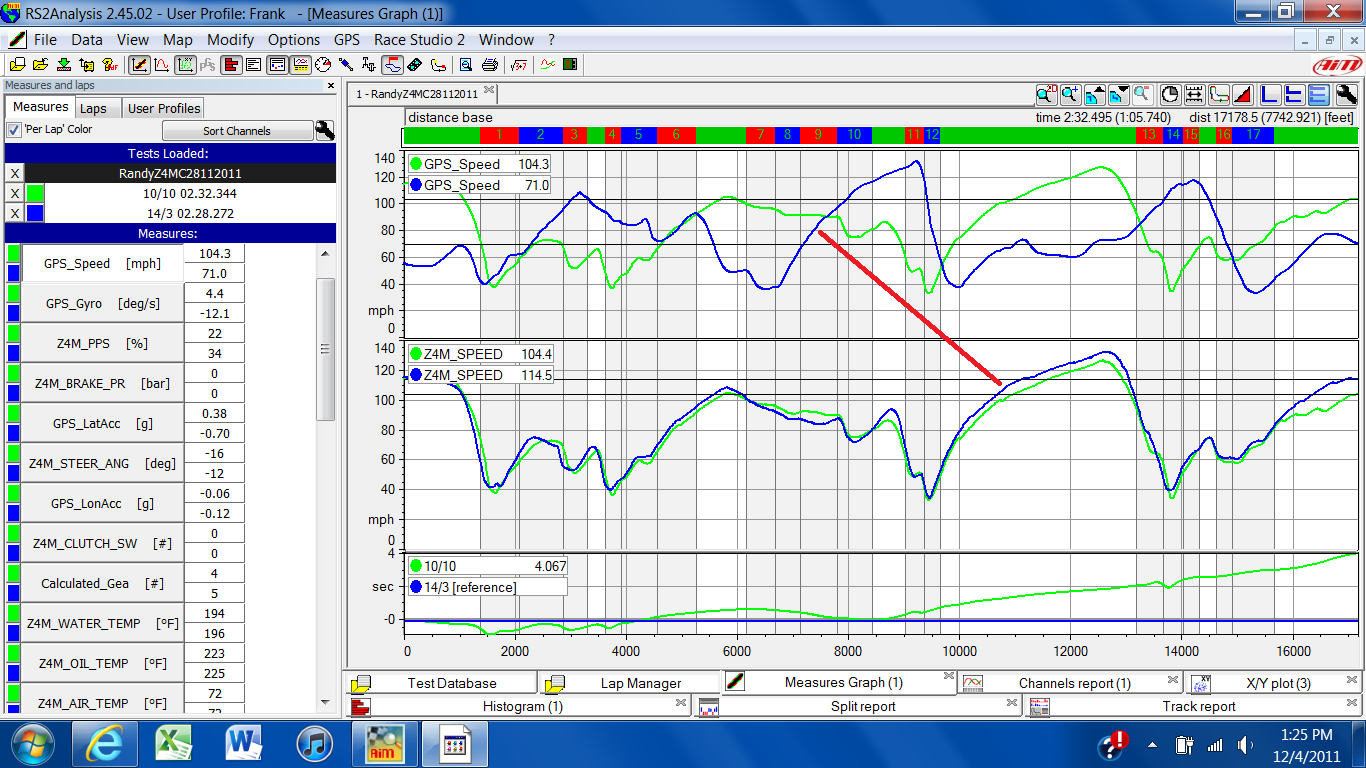Image resolution: width=1366 pixels, height=768 pixels.
Task: Open the Measures Graph pencil-on-chart icon
Action: 140,65
